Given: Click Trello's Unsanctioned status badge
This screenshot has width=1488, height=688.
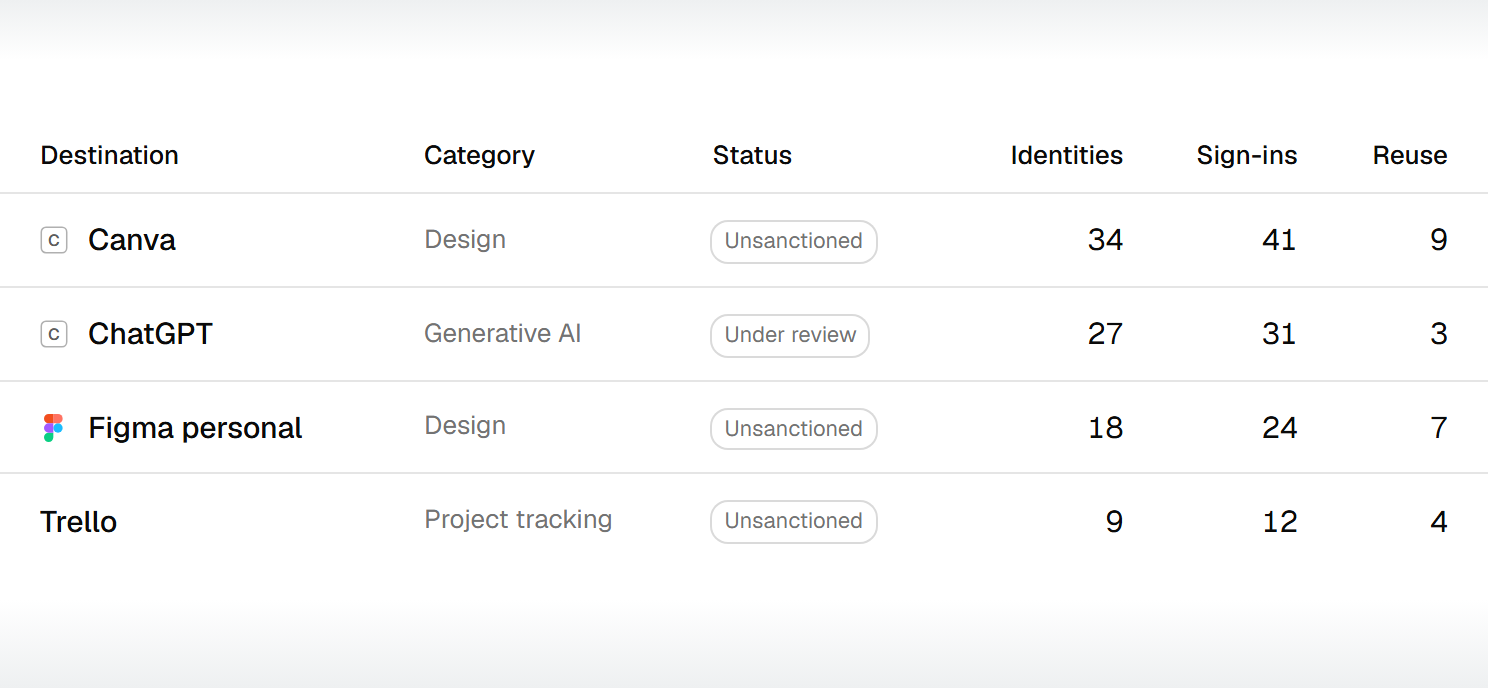Looking at the screenshot, I should point(794,521).
